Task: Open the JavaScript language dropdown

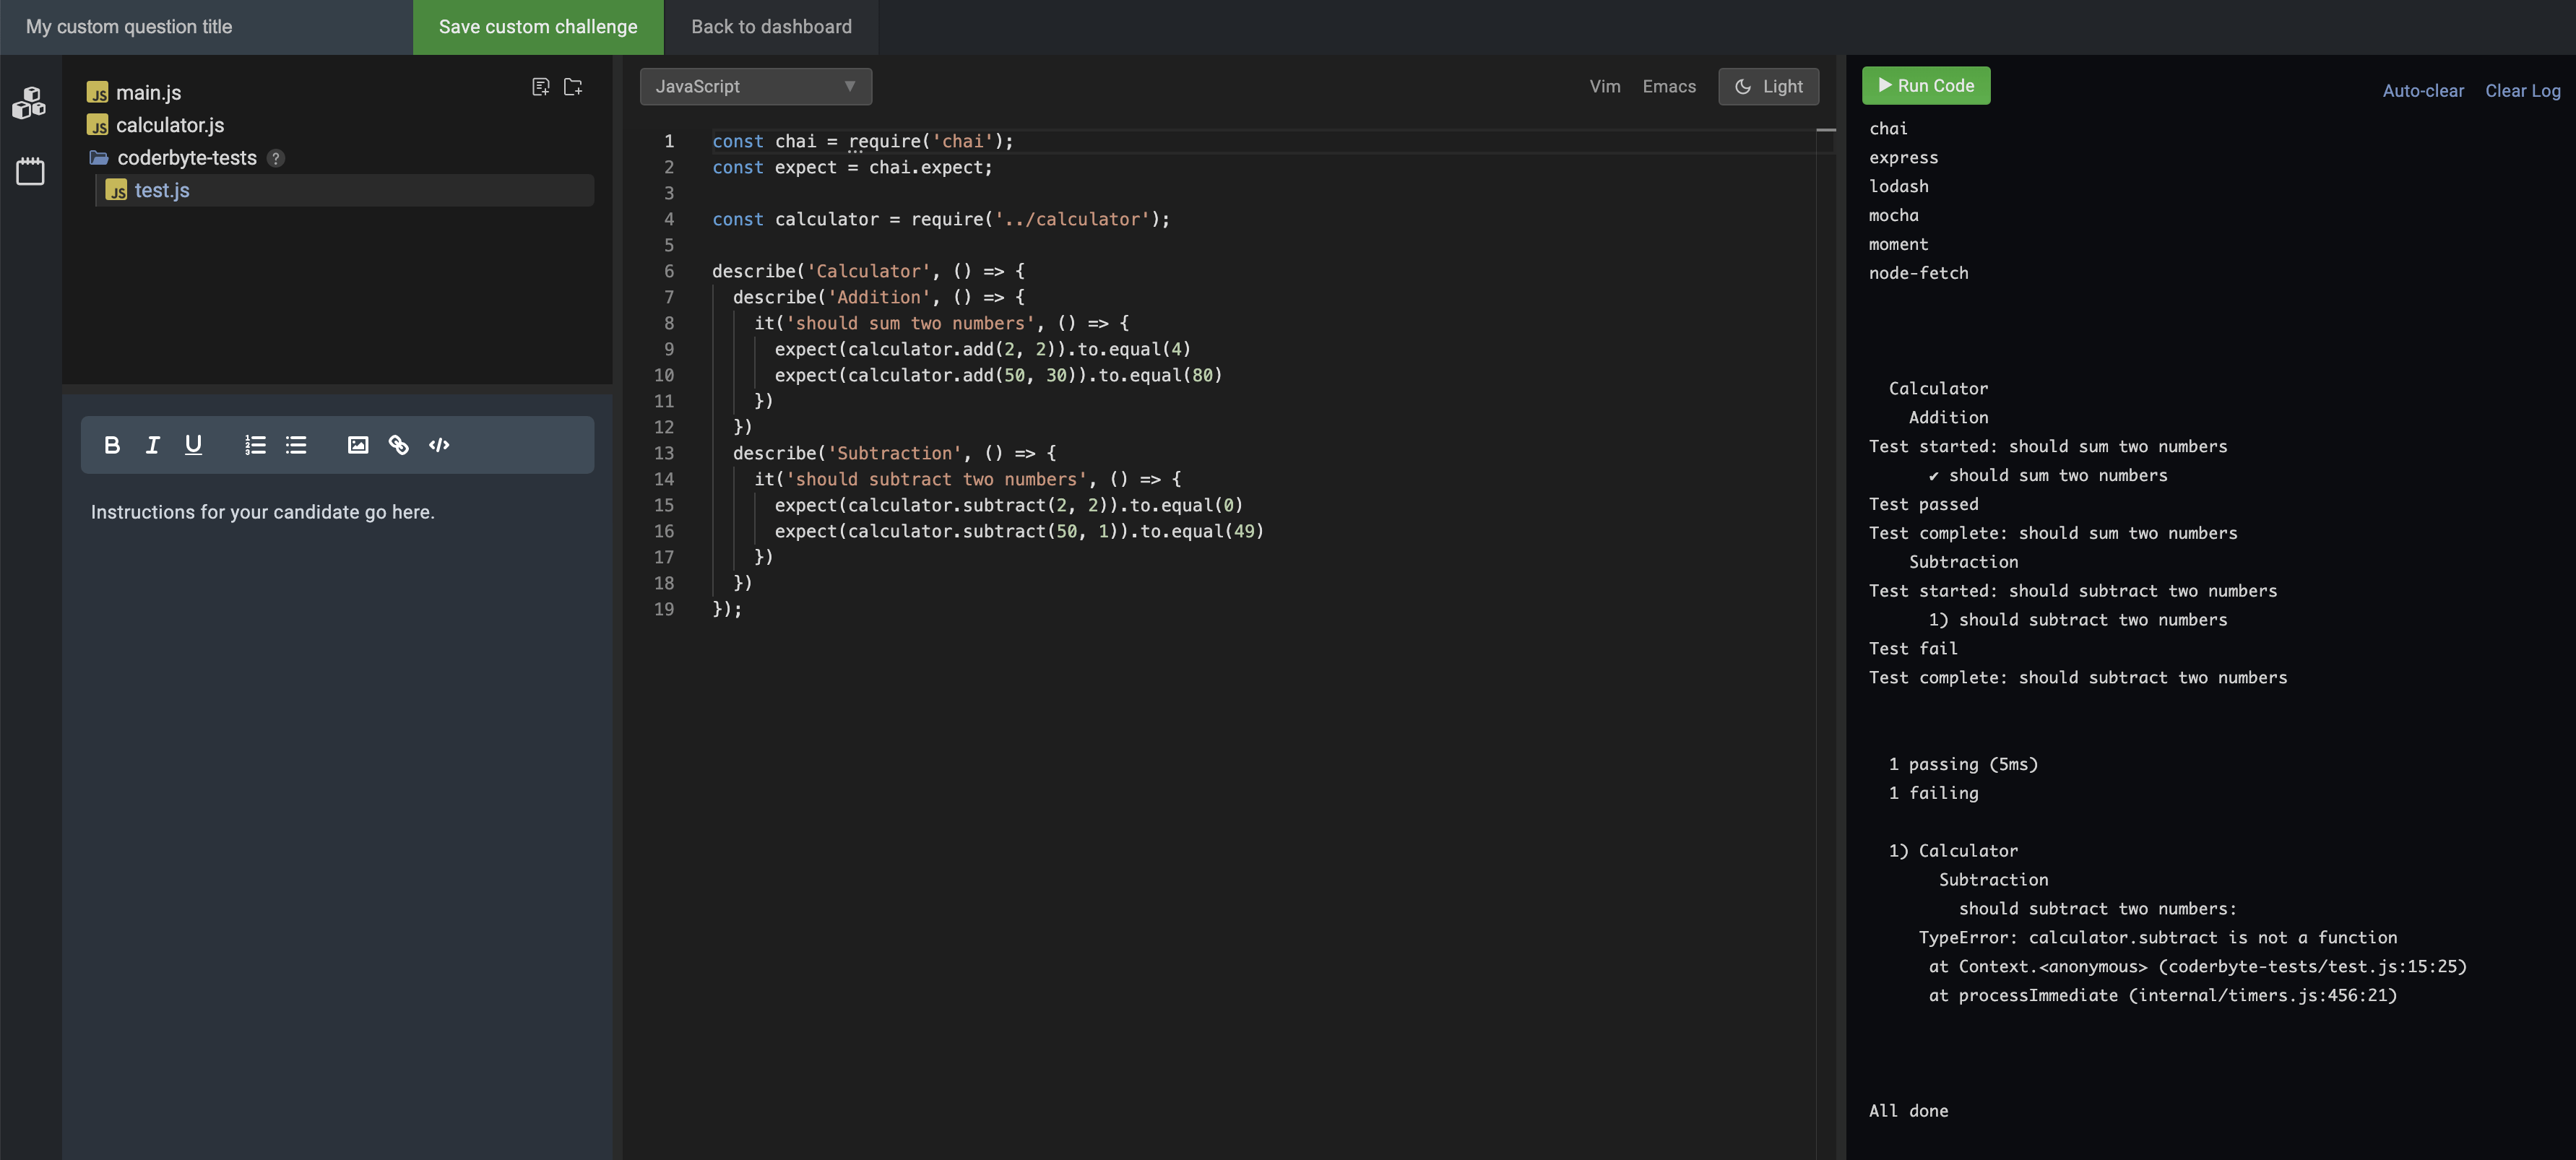Action: (x=755, y=87)
